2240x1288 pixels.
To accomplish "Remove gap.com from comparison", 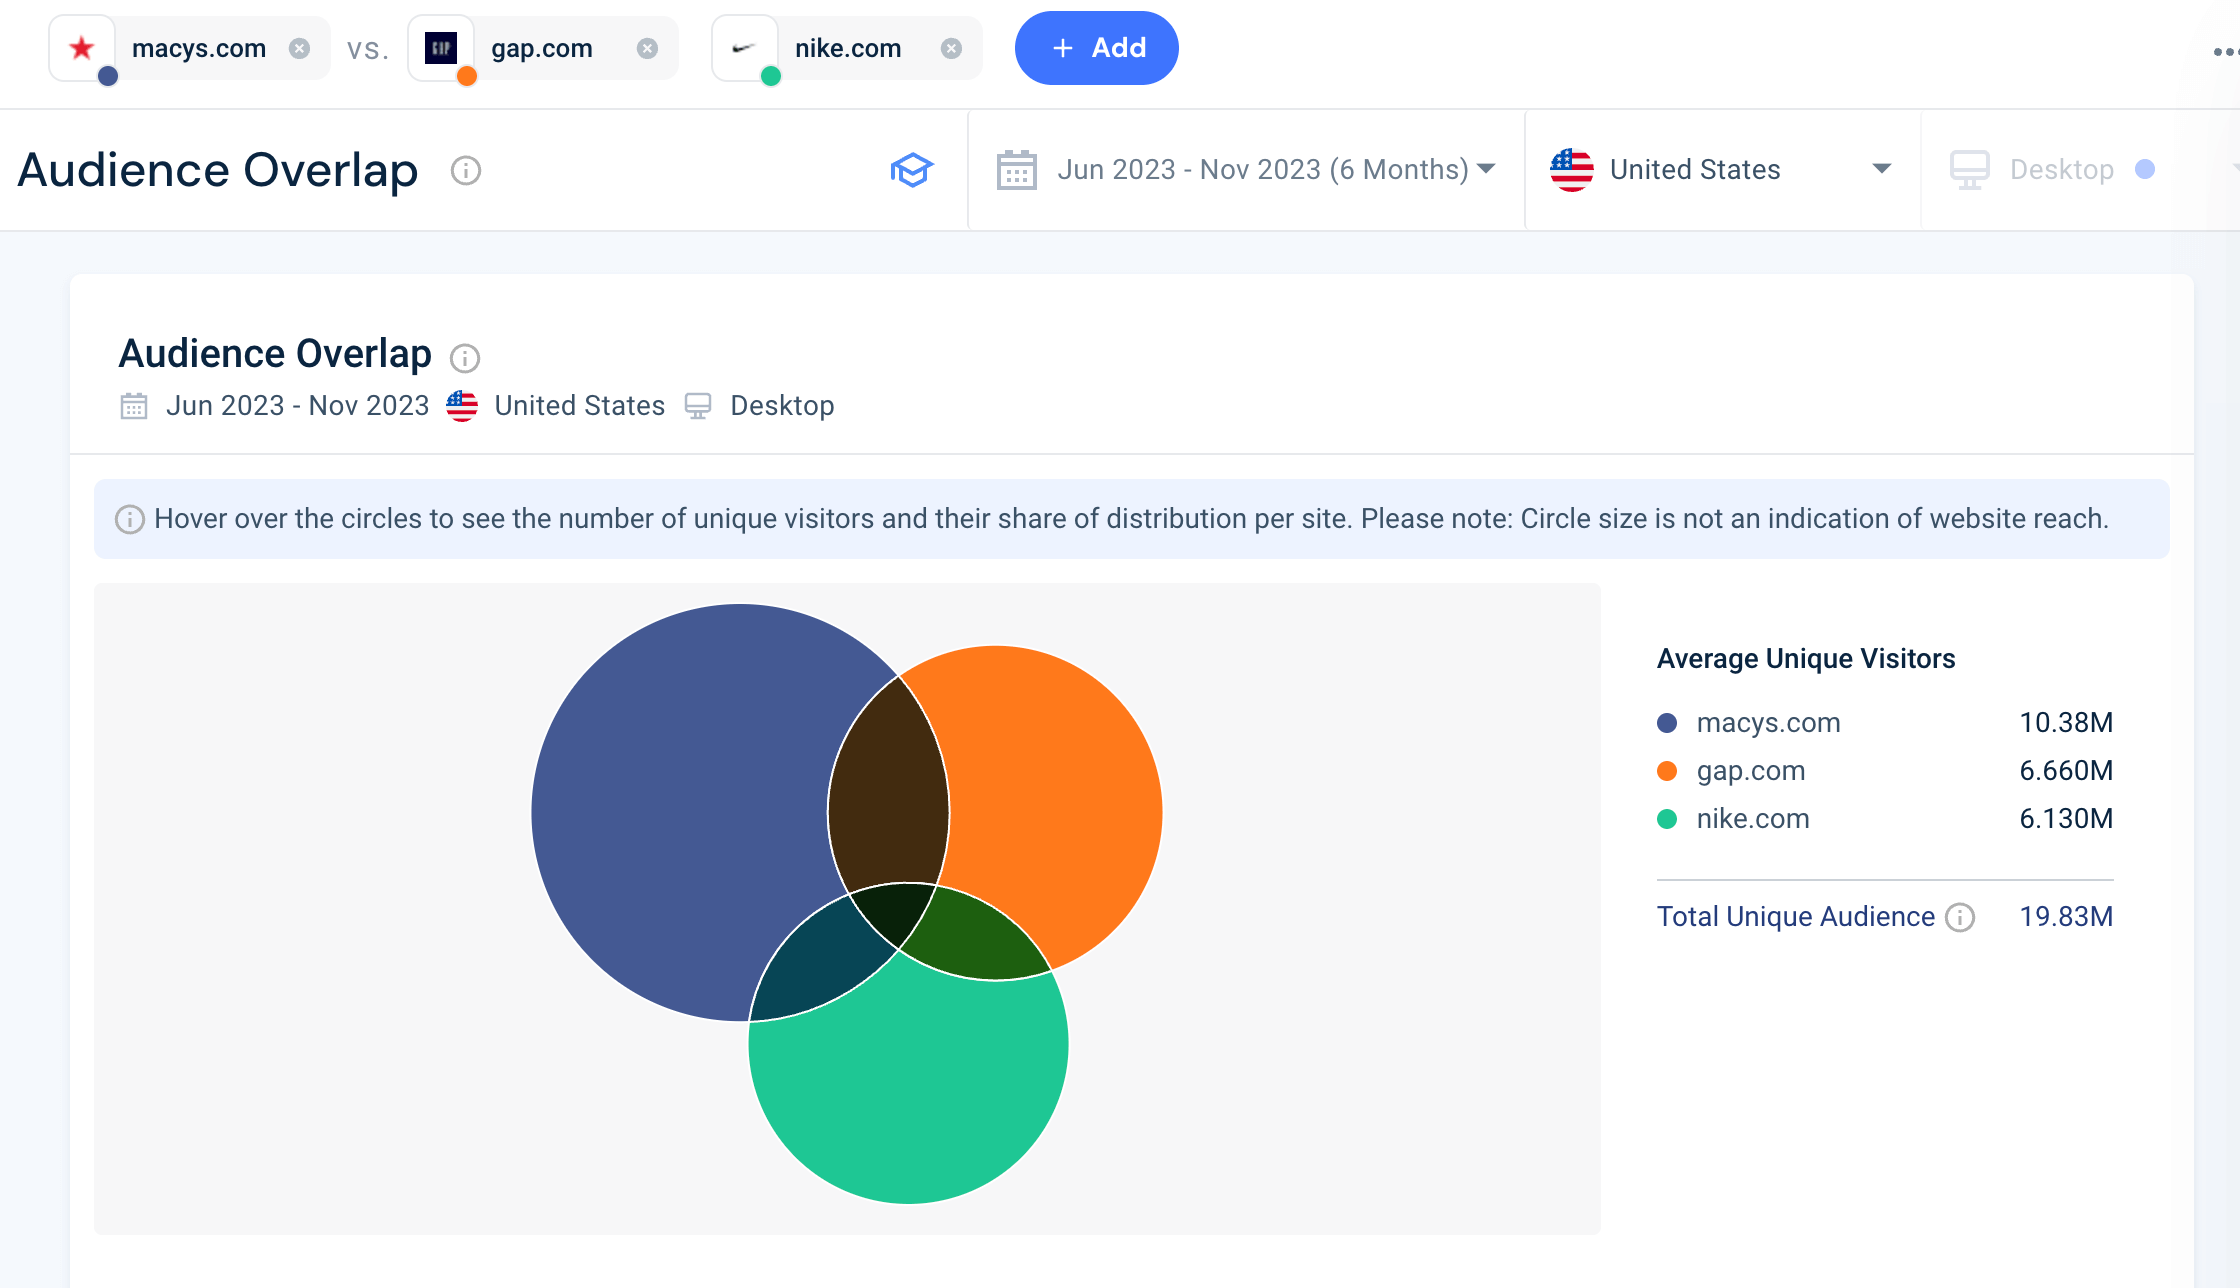I will point(648,48).
